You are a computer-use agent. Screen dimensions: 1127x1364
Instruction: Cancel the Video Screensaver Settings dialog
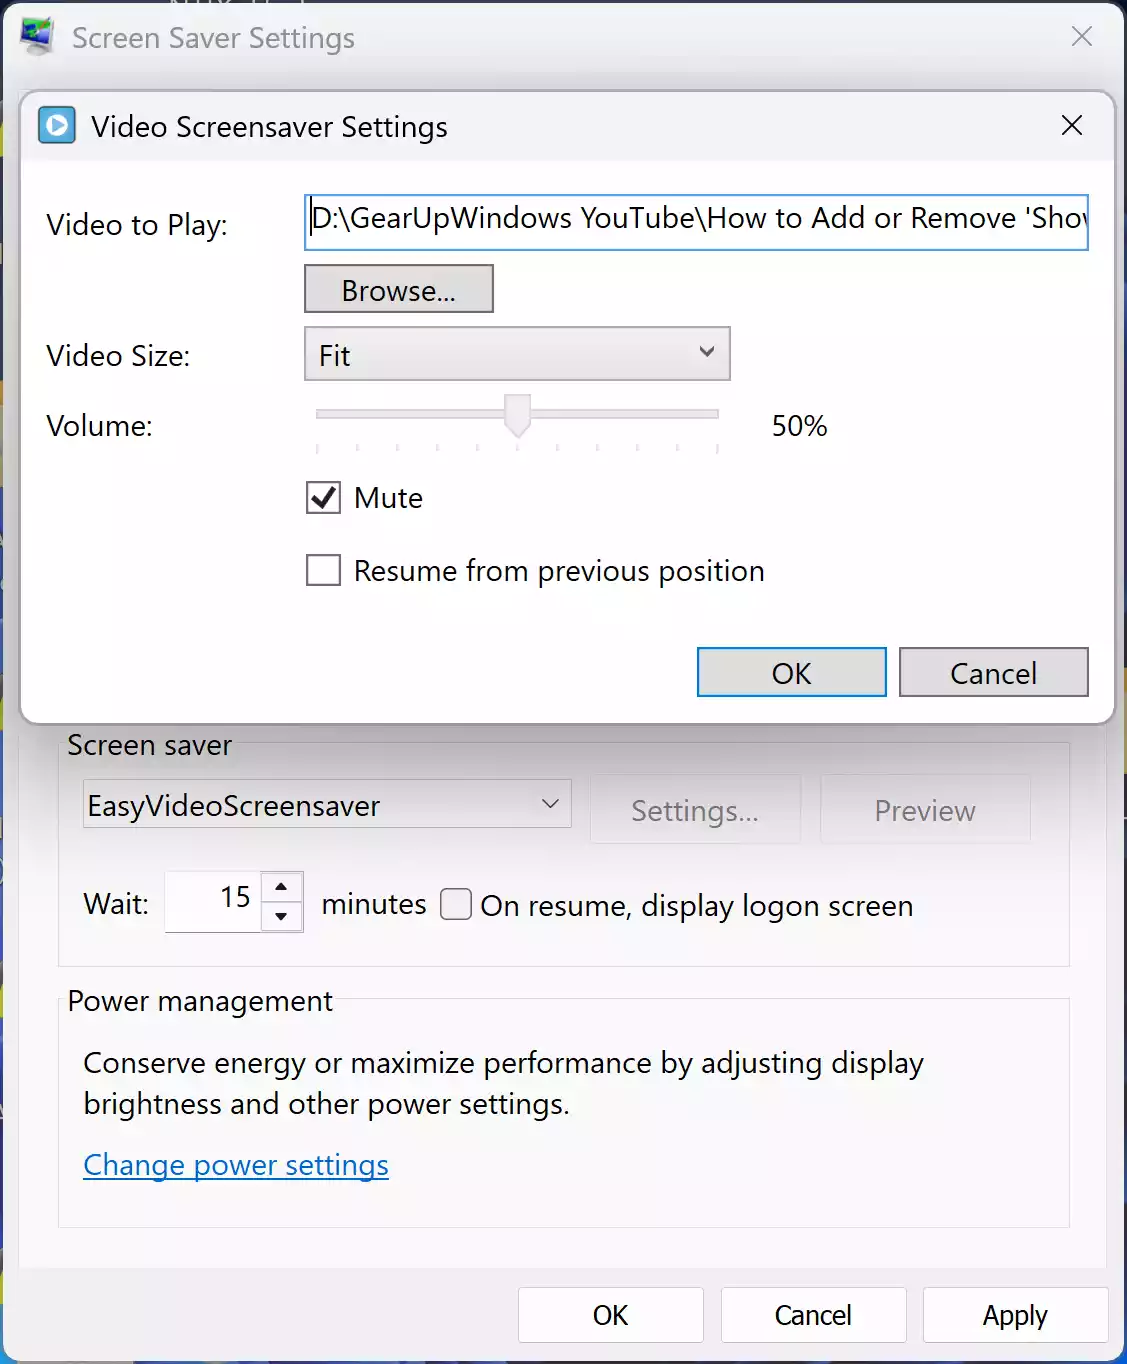point(993,672)
